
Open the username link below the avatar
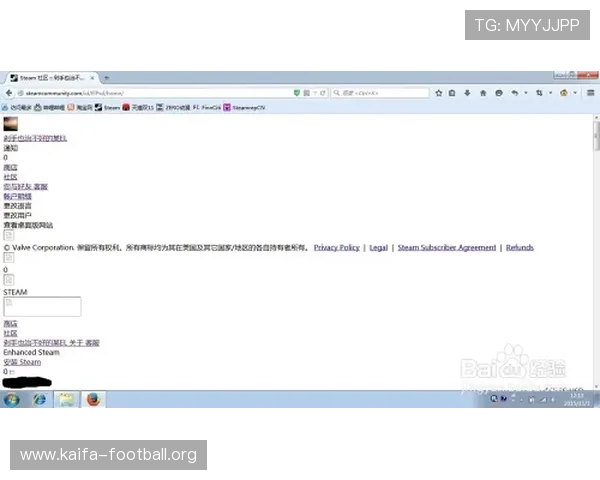[x=35, y=138]
